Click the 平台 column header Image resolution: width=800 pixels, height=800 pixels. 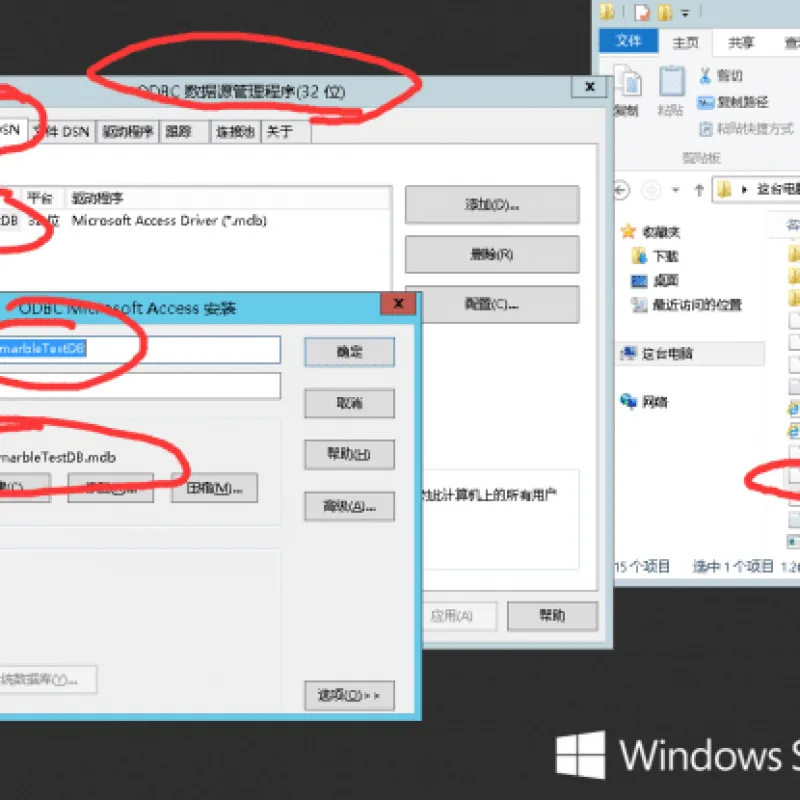[40, 198]
